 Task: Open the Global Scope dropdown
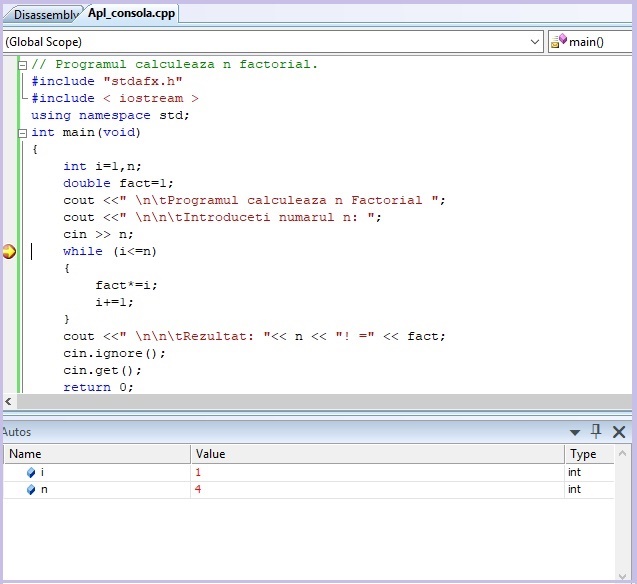coord(536,42)
